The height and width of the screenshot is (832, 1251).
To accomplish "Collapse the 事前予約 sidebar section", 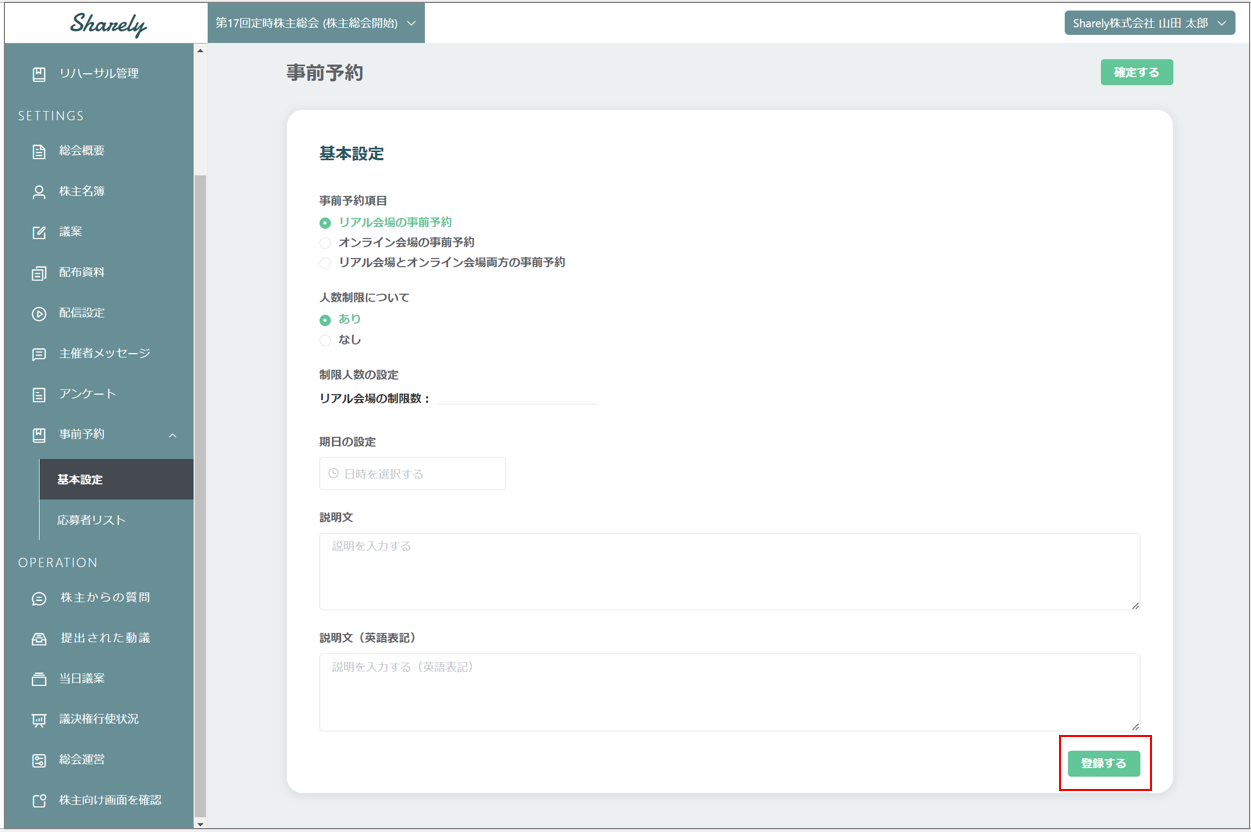I will (x=172, y=435).
